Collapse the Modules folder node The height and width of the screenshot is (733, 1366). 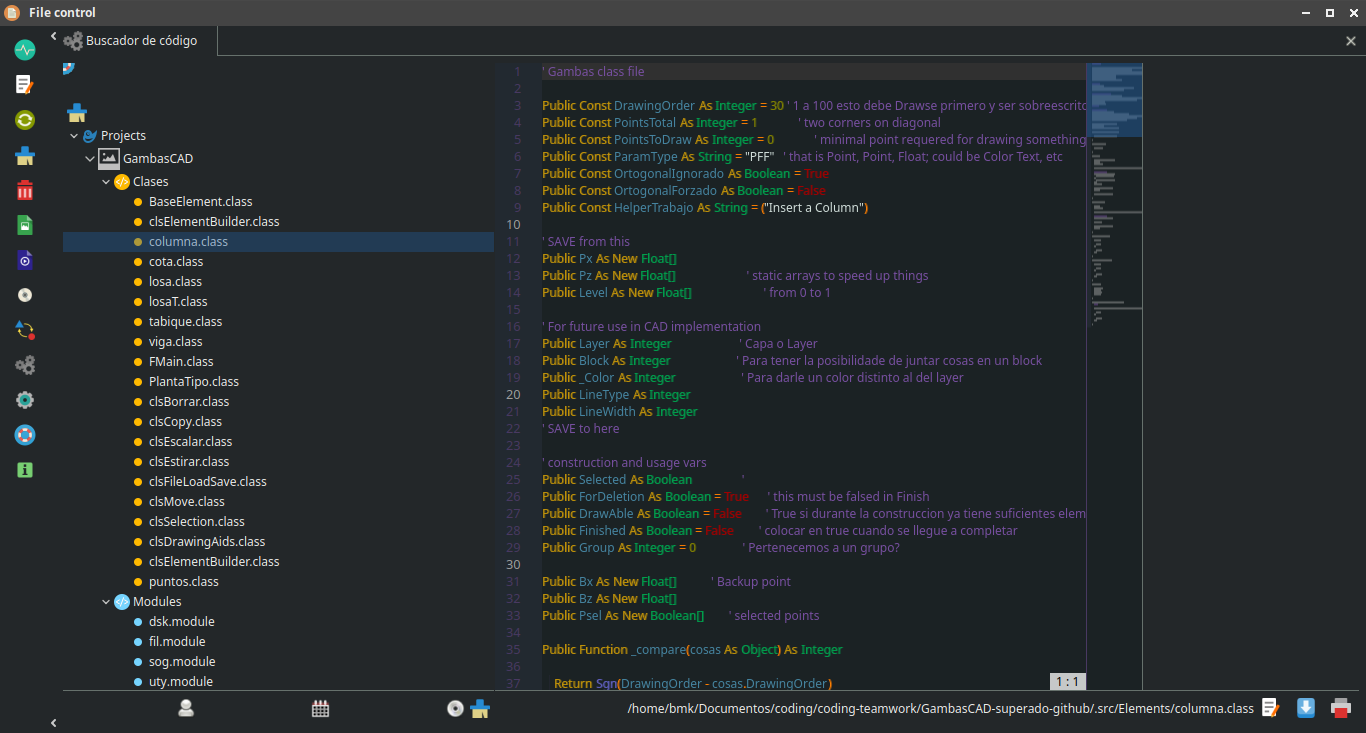[x=106, y=602]
